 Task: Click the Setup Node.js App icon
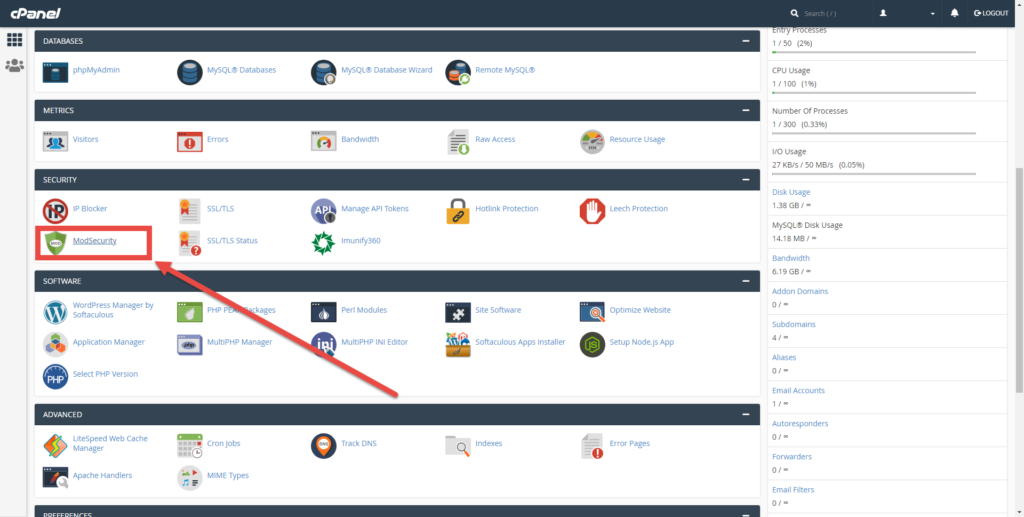click(592, 343)
